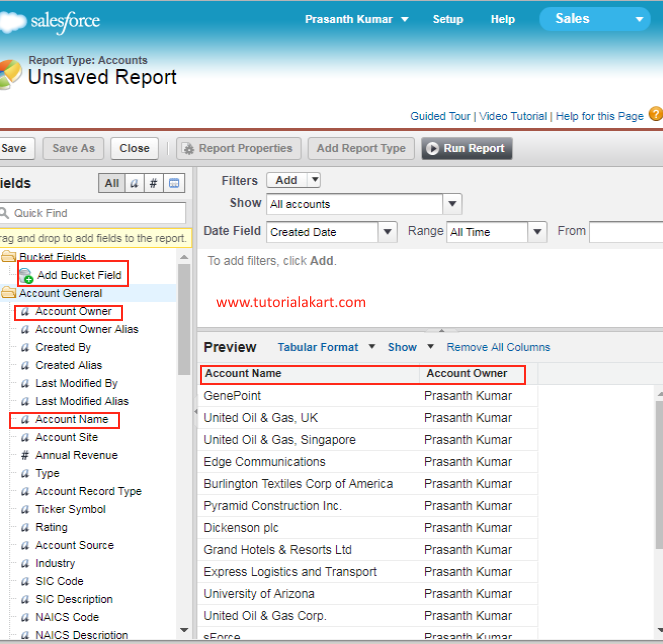This screenshot has height=644, width=663.
Task: Click the Close button
Action: point(134,148)
